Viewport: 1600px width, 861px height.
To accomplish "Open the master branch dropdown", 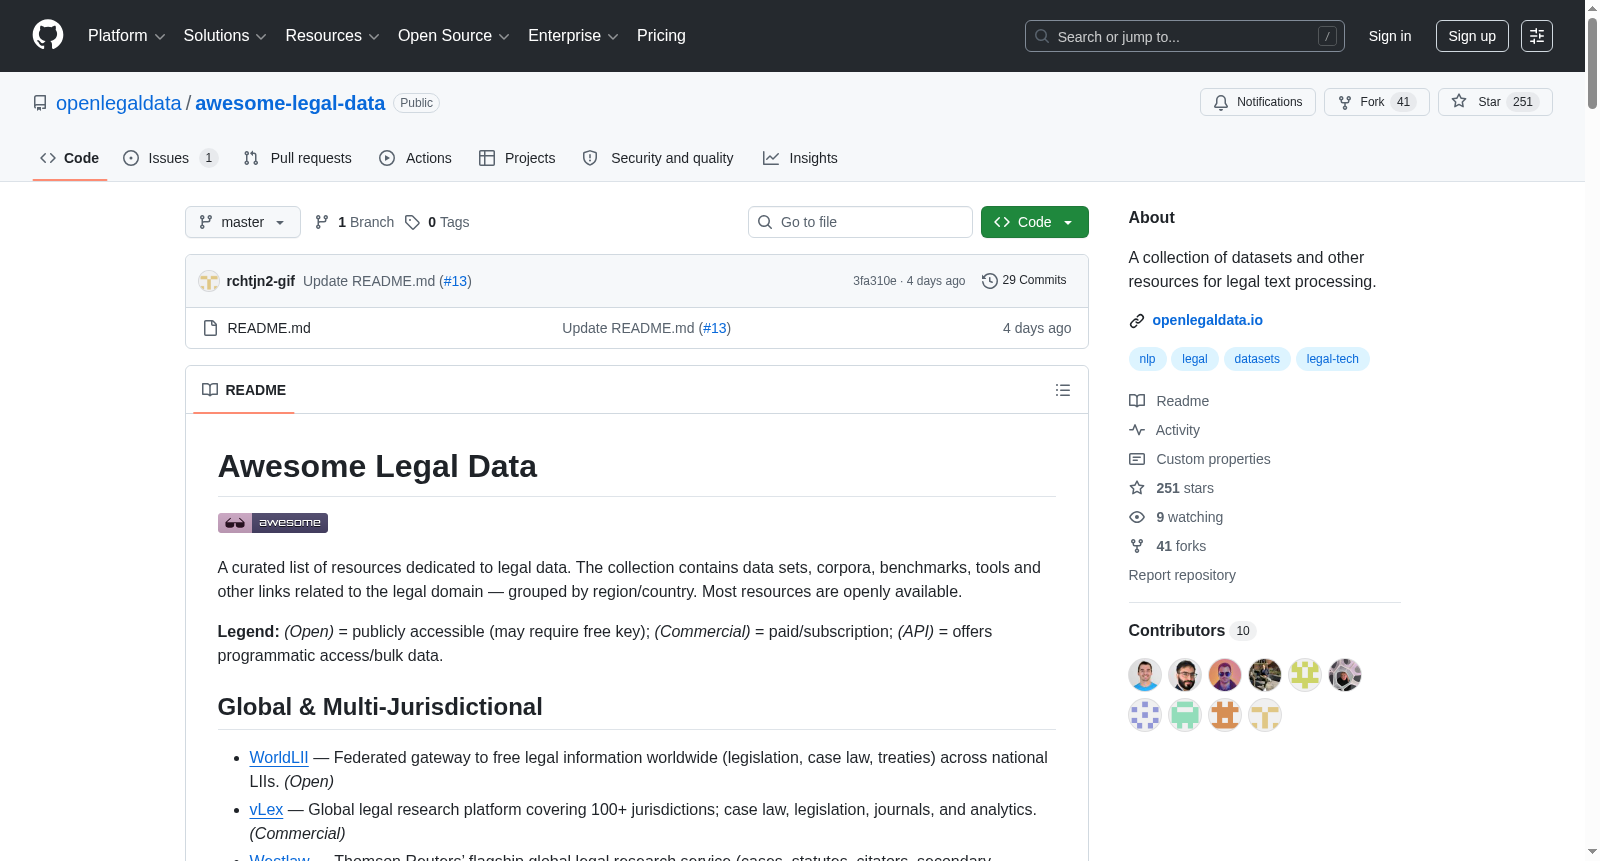I will tap(243, 222).
